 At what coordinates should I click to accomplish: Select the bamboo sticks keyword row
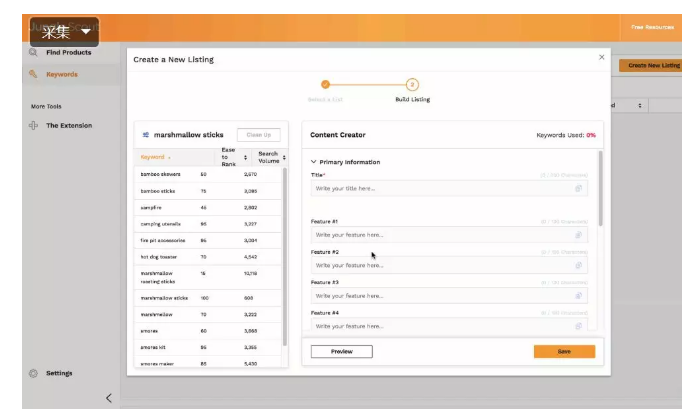[208, 191]
